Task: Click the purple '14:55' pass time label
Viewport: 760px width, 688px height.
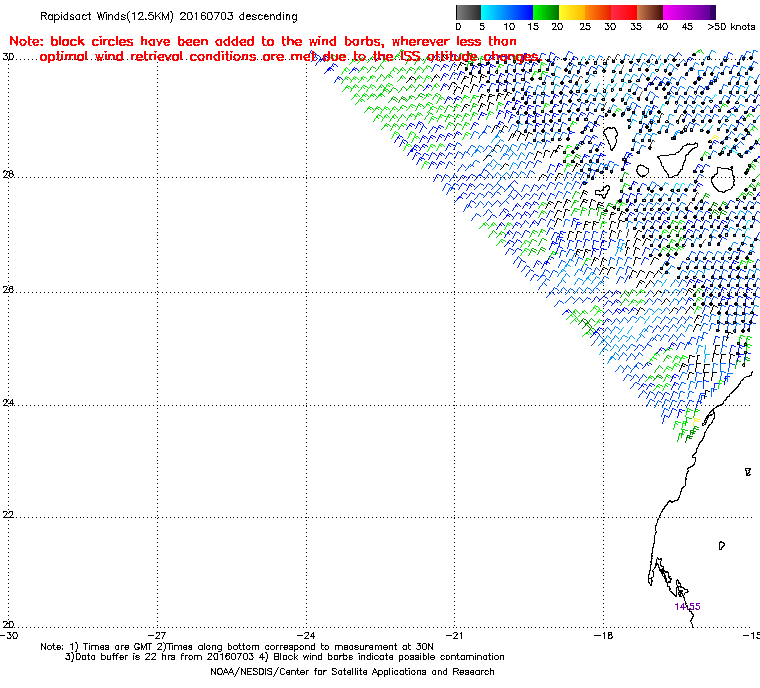Action: (x=687, y=607)
